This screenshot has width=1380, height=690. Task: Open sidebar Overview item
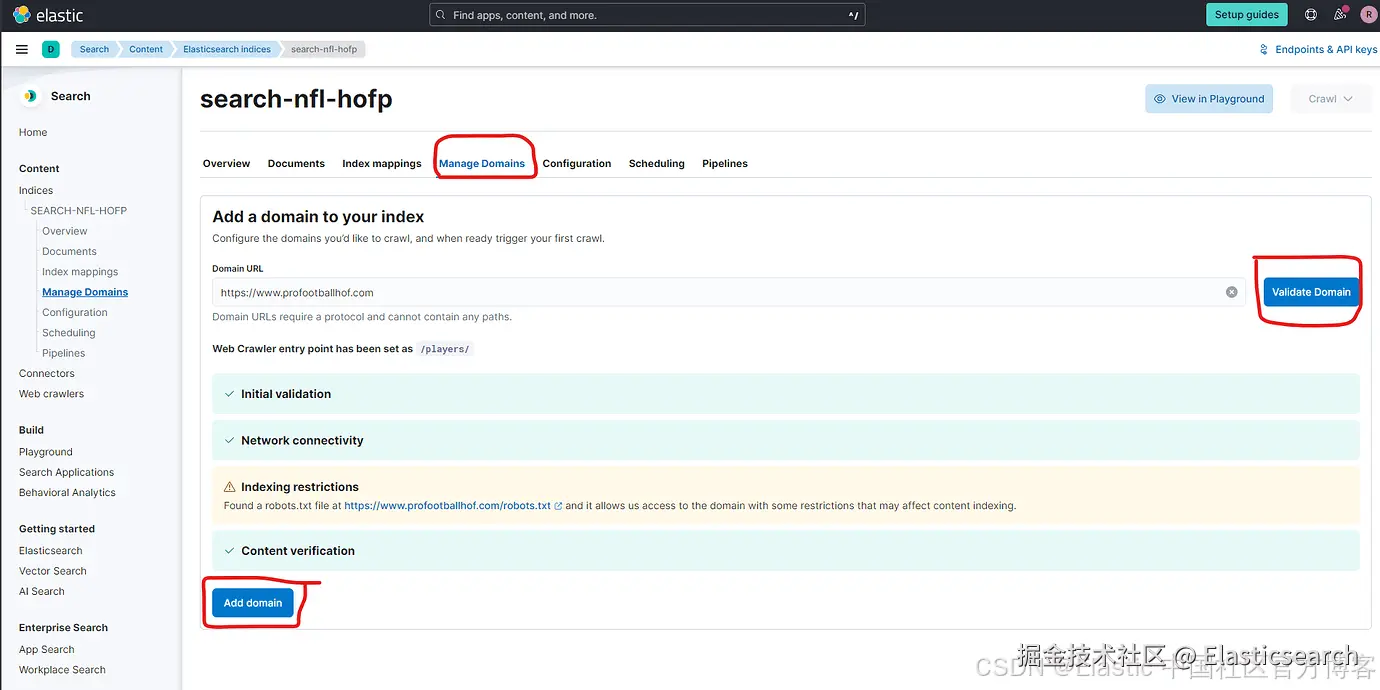65,231
